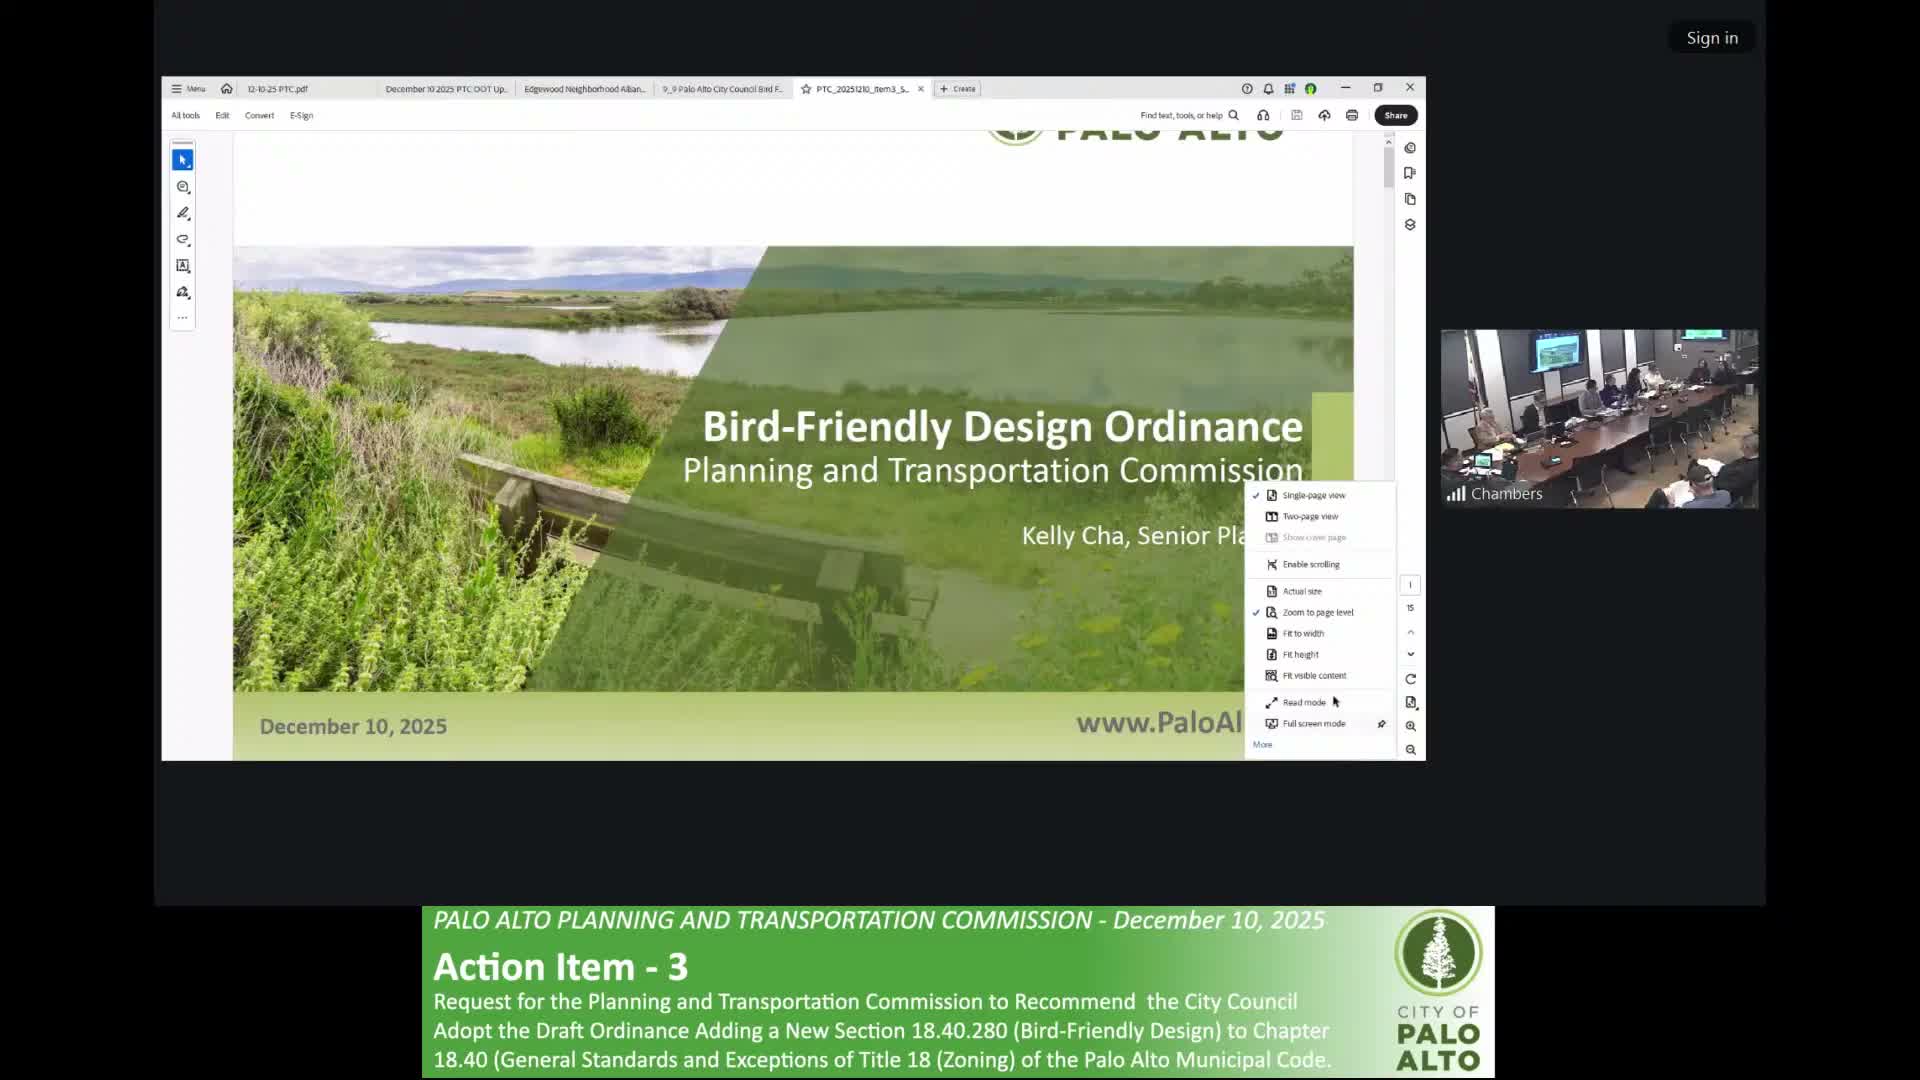
Task: Click the Print document icon
Action: click(x=1353, y=115)
